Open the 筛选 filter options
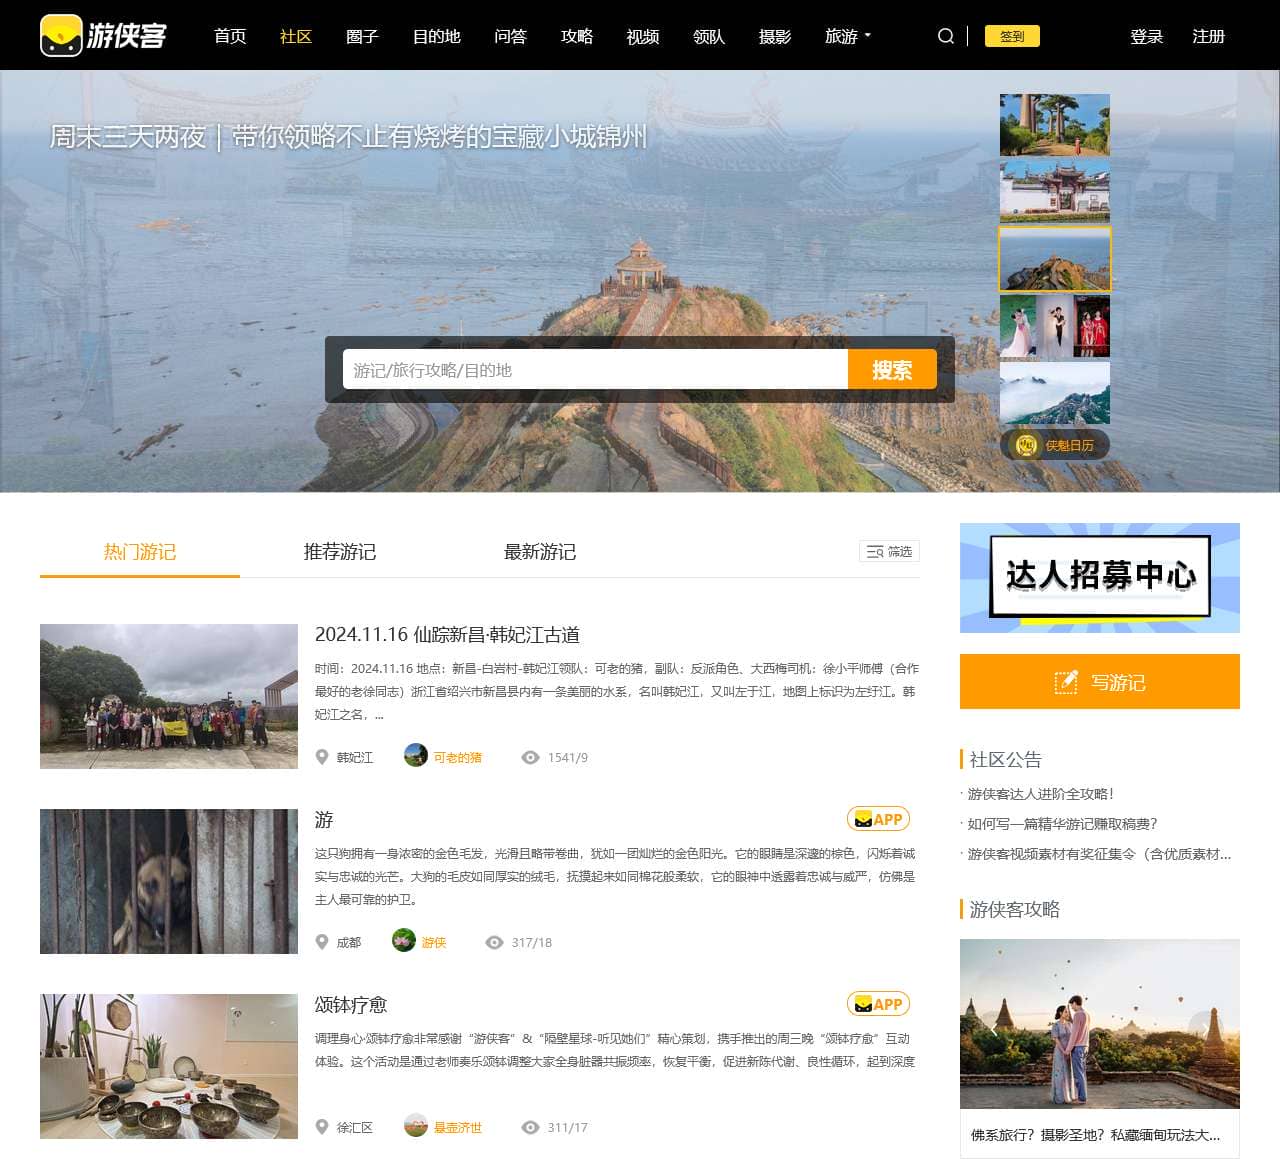The height and width of the screenshot is (1167, 1280). point(889,551)
